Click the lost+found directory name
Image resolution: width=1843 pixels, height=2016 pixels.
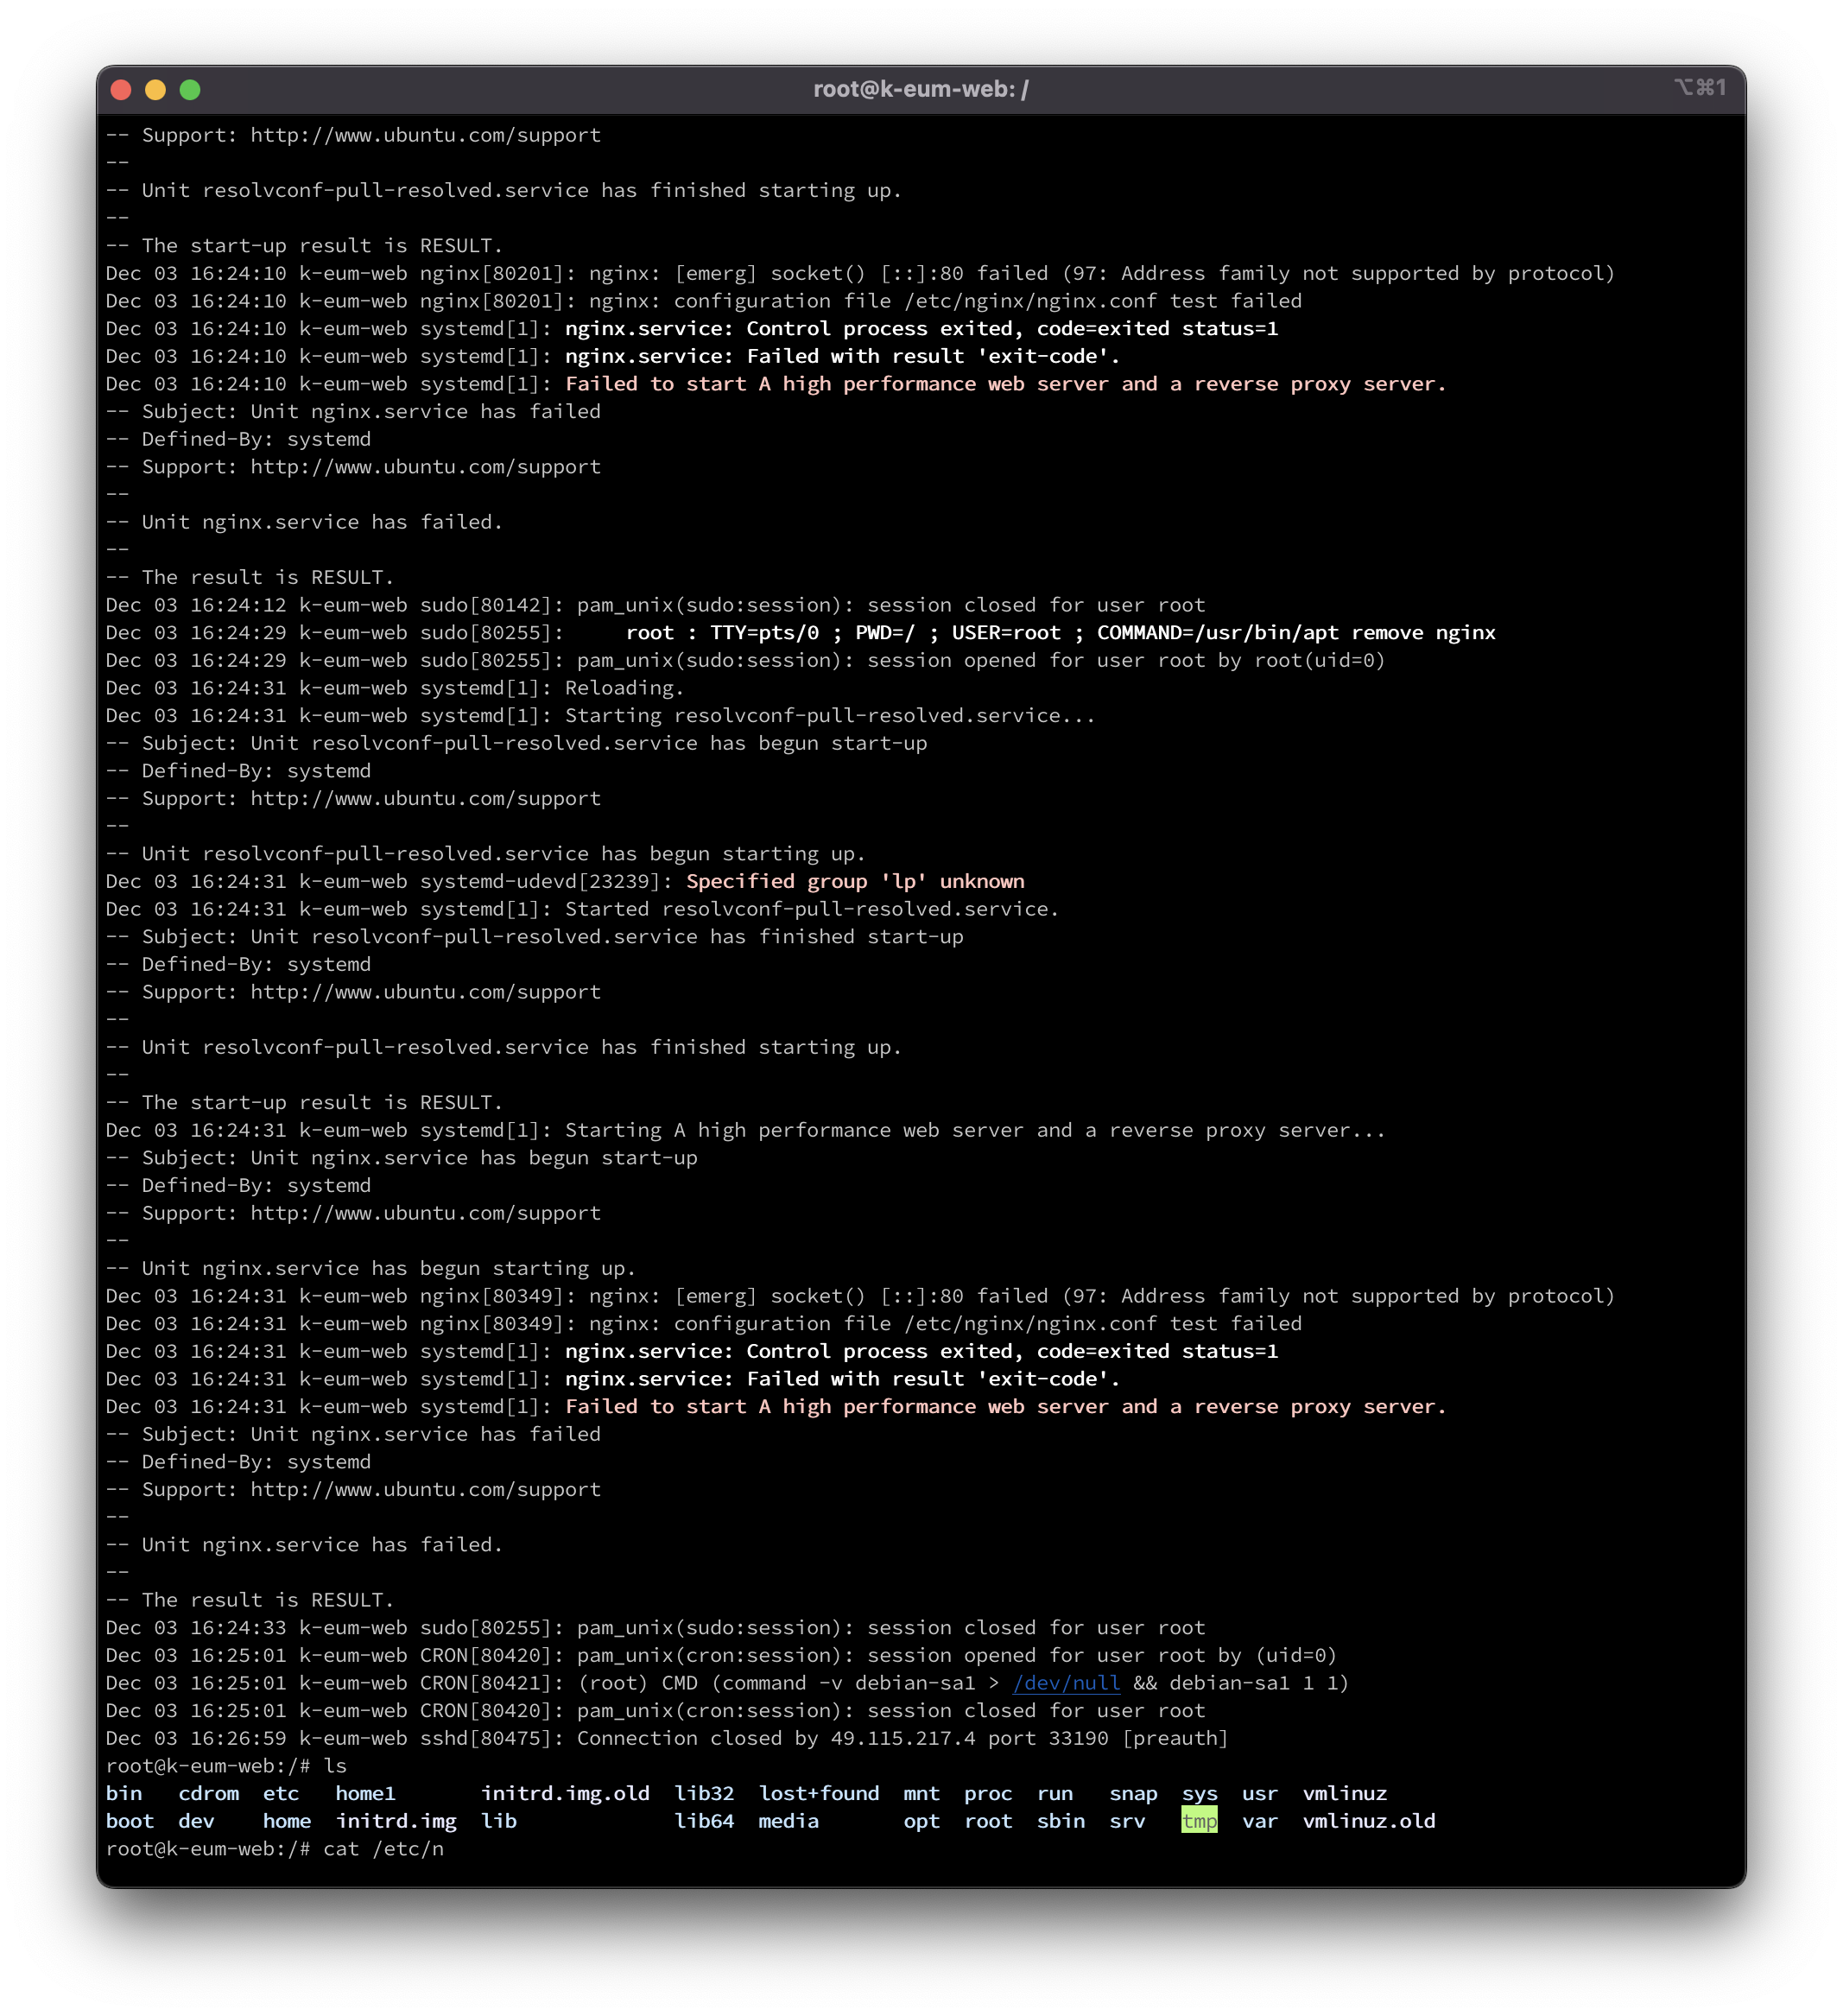(818, 1794)
